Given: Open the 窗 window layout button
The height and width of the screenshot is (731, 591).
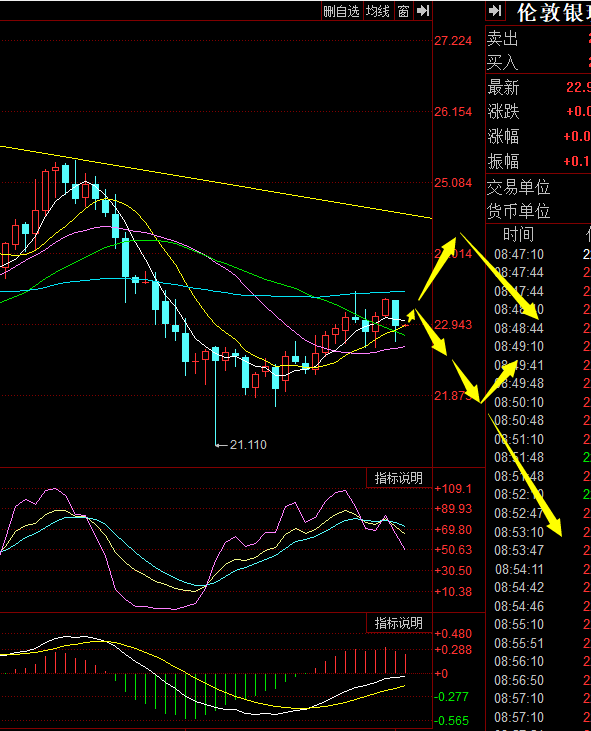Looking at the screenshot, I should pos(404,11).
